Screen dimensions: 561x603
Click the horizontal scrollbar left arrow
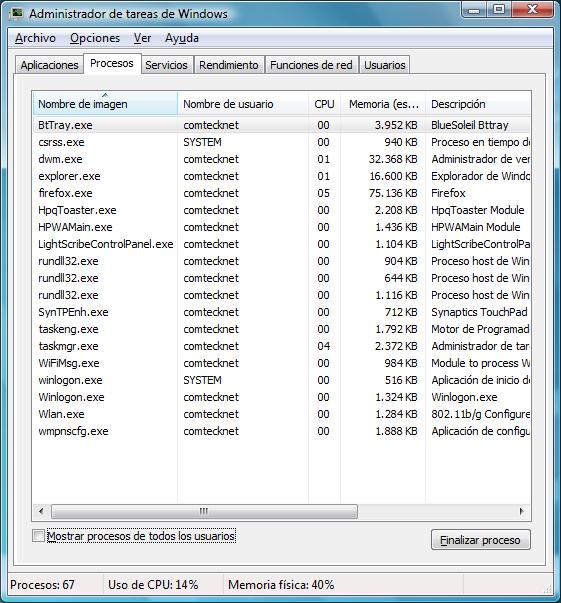tap(41, 511)
